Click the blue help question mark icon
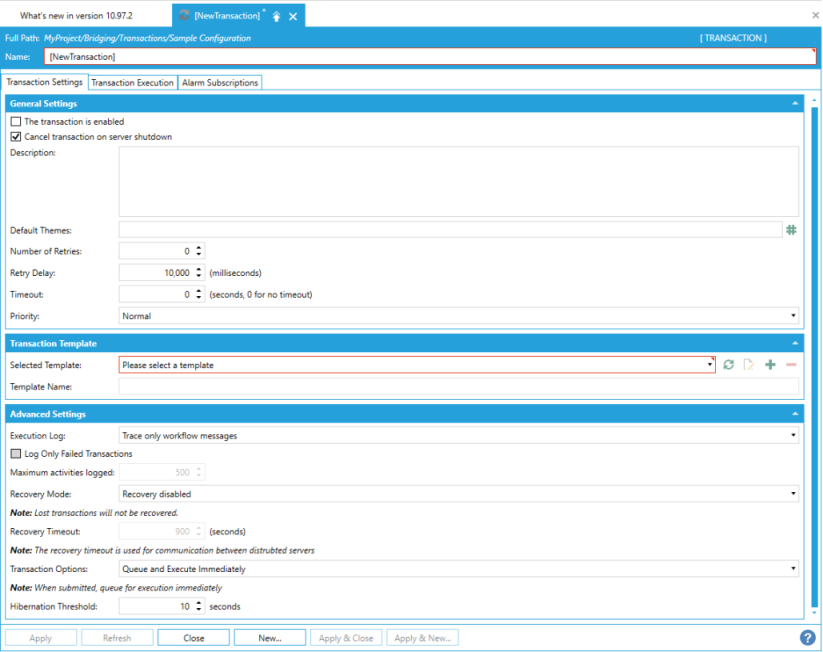This screenshot has height=652, width=823. click(807, 637)
